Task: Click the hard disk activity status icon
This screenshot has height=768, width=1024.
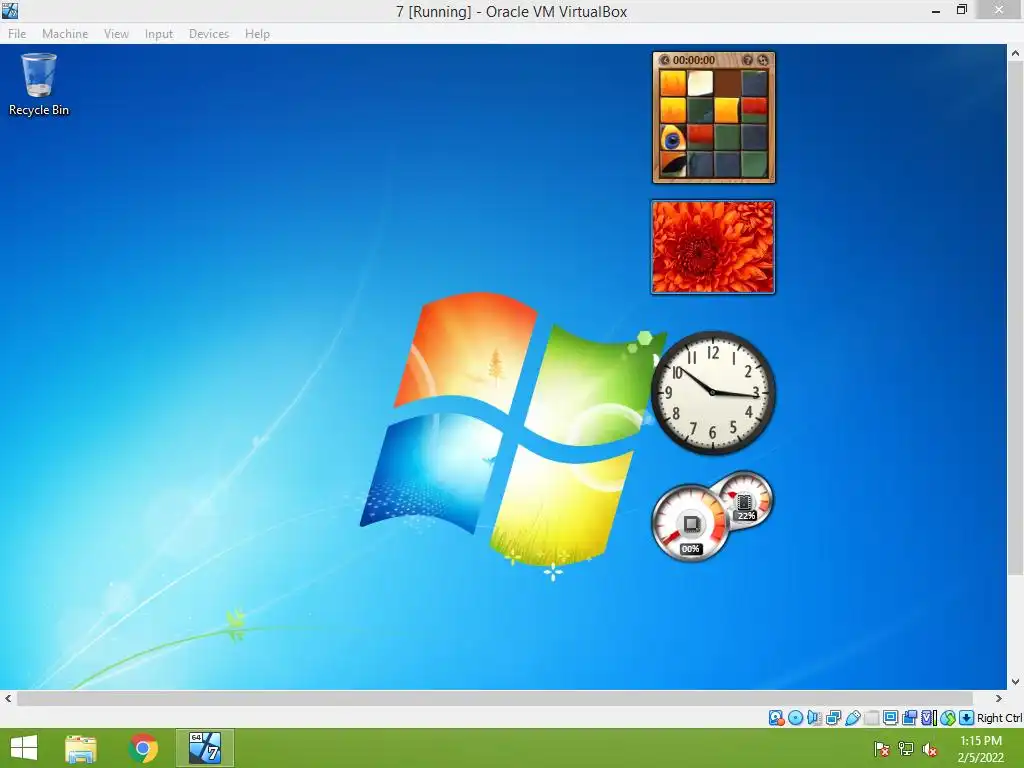Action: click(x=776, y=718)
